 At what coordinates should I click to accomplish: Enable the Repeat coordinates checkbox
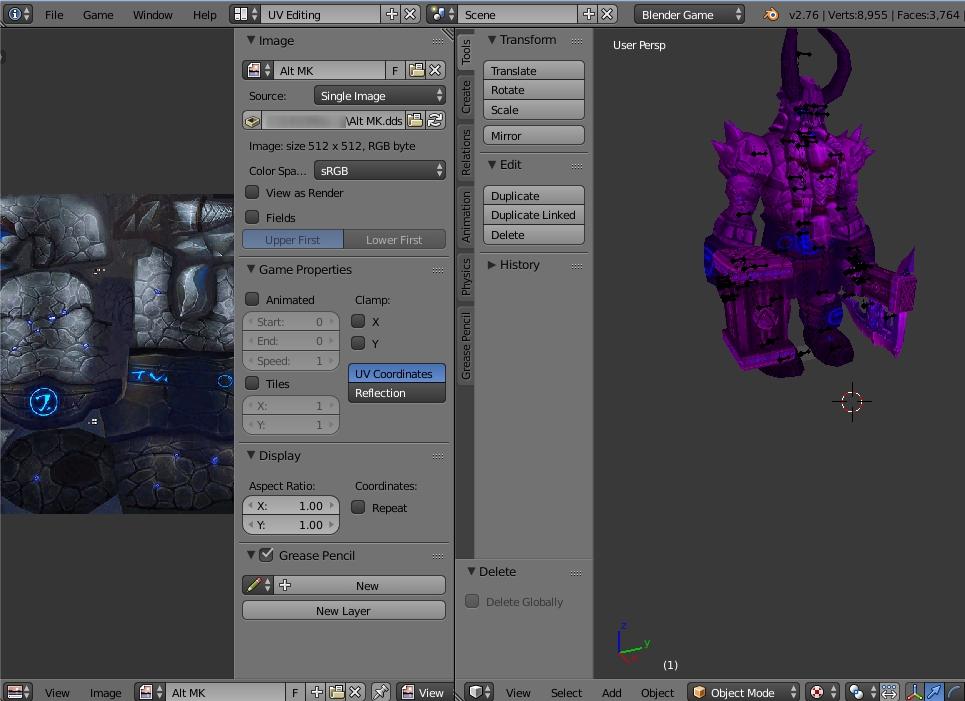(358, 507)
